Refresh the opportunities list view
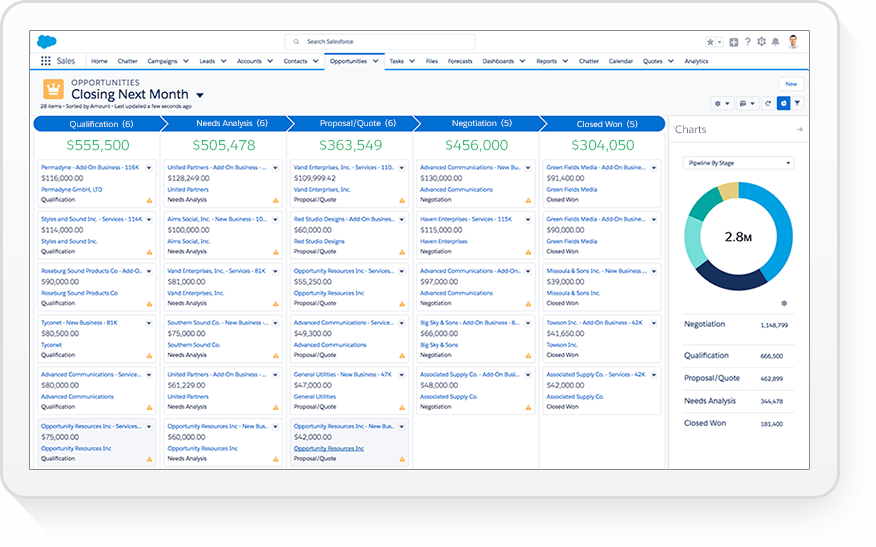Image resolution: width=876 pixels, height=547 pixels. [x=768, y=103]
